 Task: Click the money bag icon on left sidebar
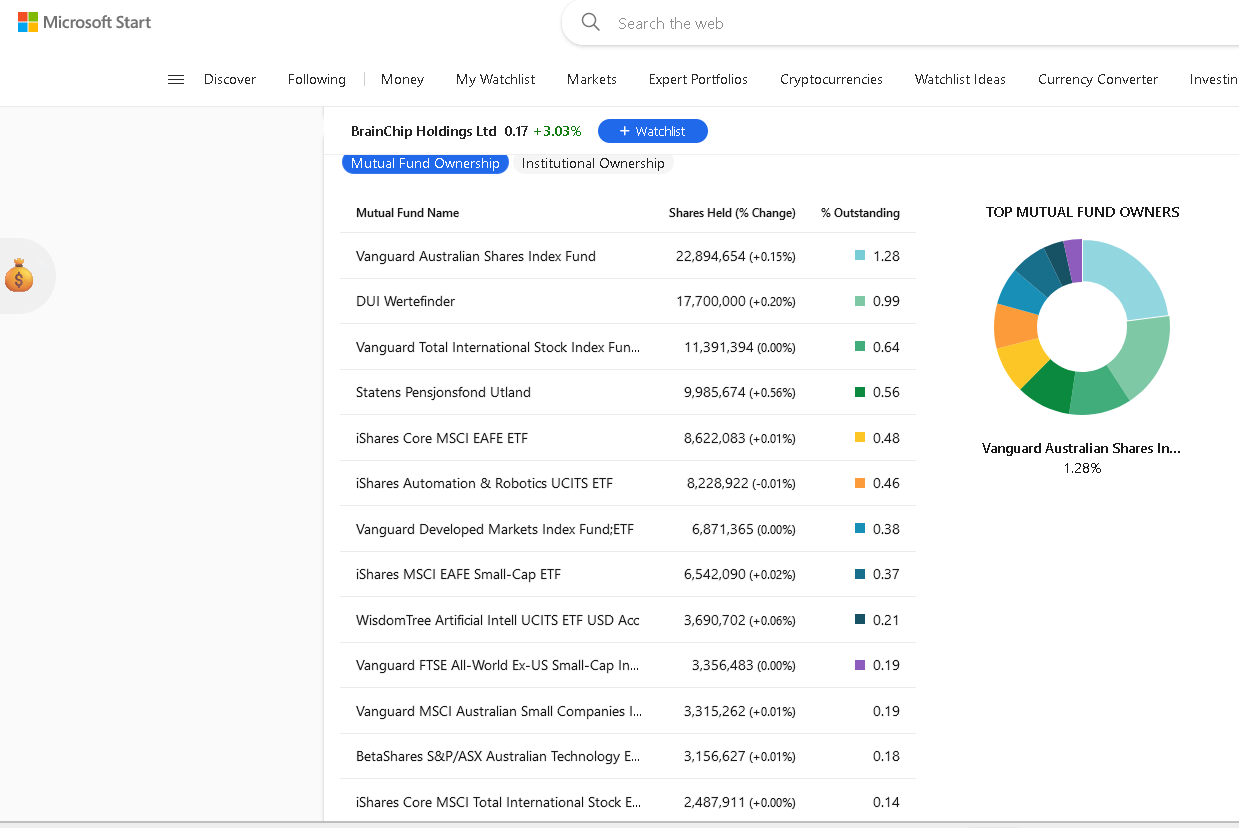[19, 276]
